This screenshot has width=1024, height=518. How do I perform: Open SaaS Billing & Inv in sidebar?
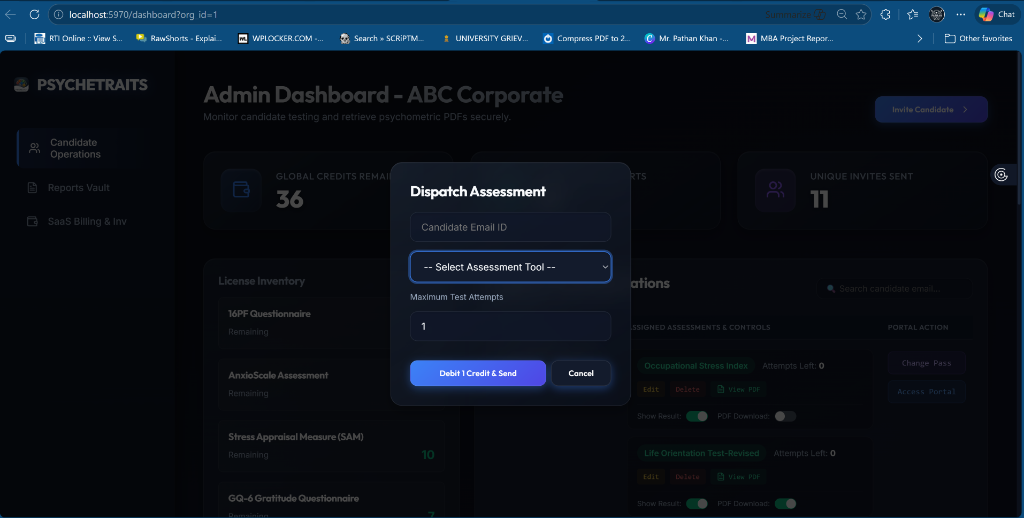point(81,221)
